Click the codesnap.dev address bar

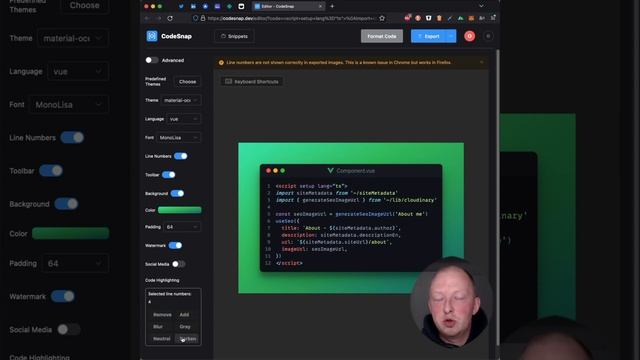(x=291, y=18)
